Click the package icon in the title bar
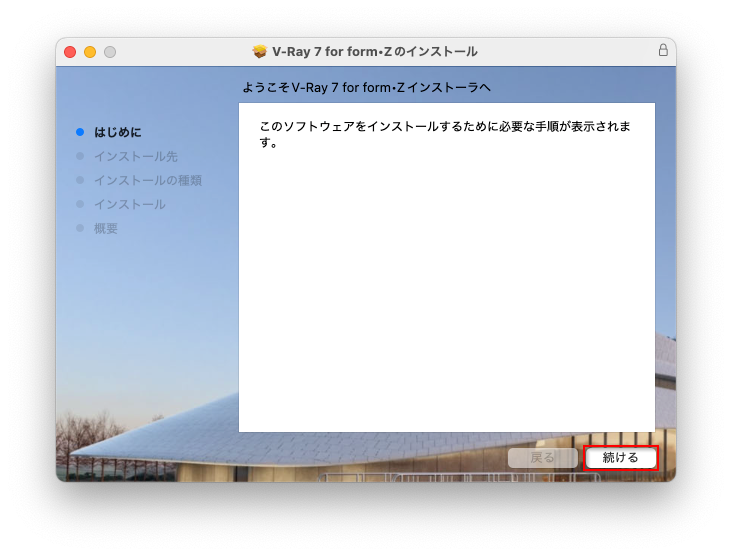 tap(260, 51)
